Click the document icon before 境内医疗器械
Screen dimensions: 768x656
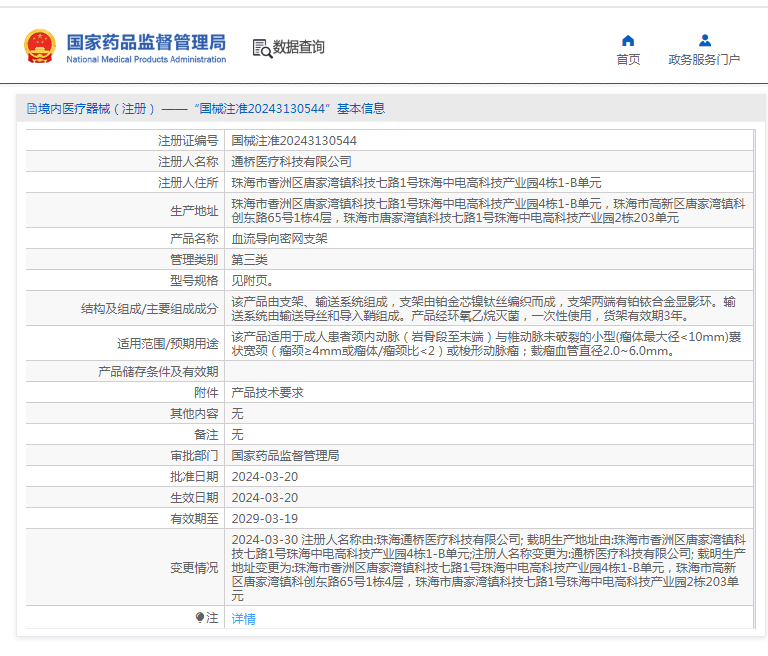32,109
